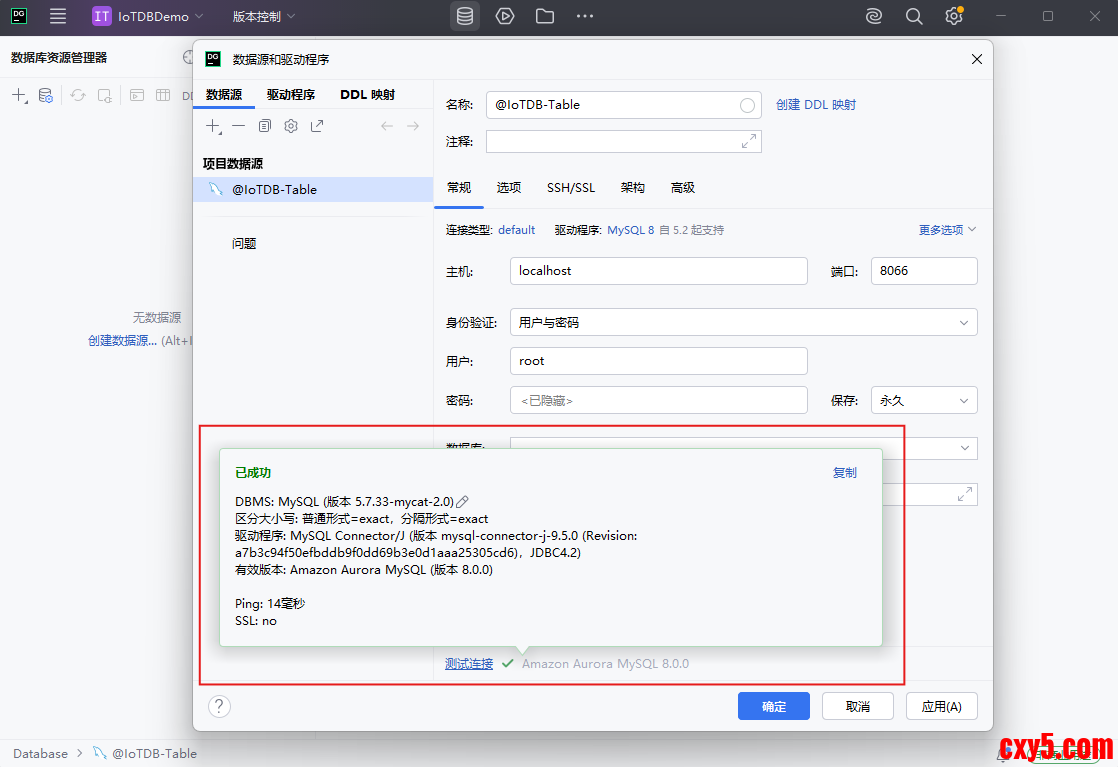
Task: Open the IoTDBDemo project dropdown
Action: pyautogui.click(x=148, y=16)
